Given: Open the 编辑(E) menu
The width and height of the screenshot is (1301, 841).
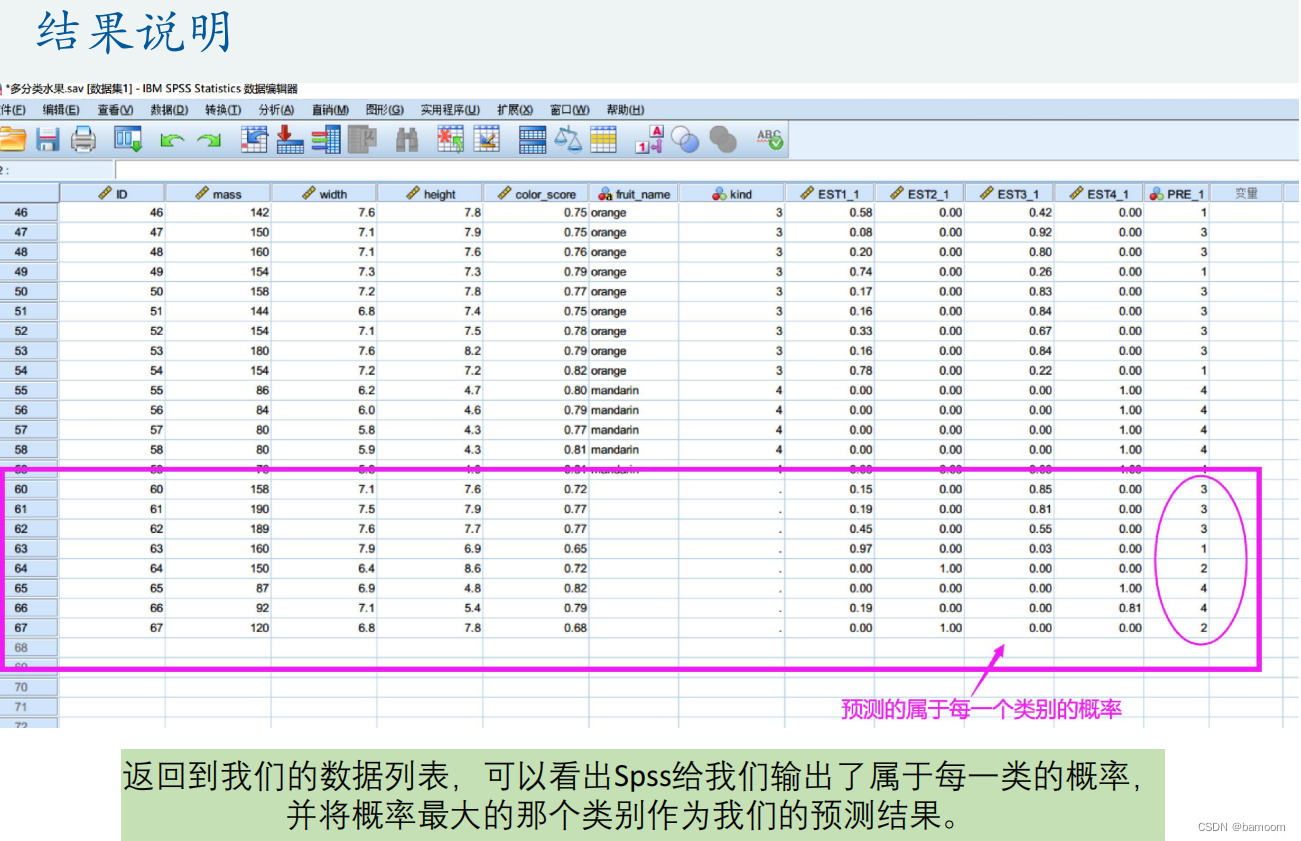Looking at the screenshot, I should (x=61, y=110).
